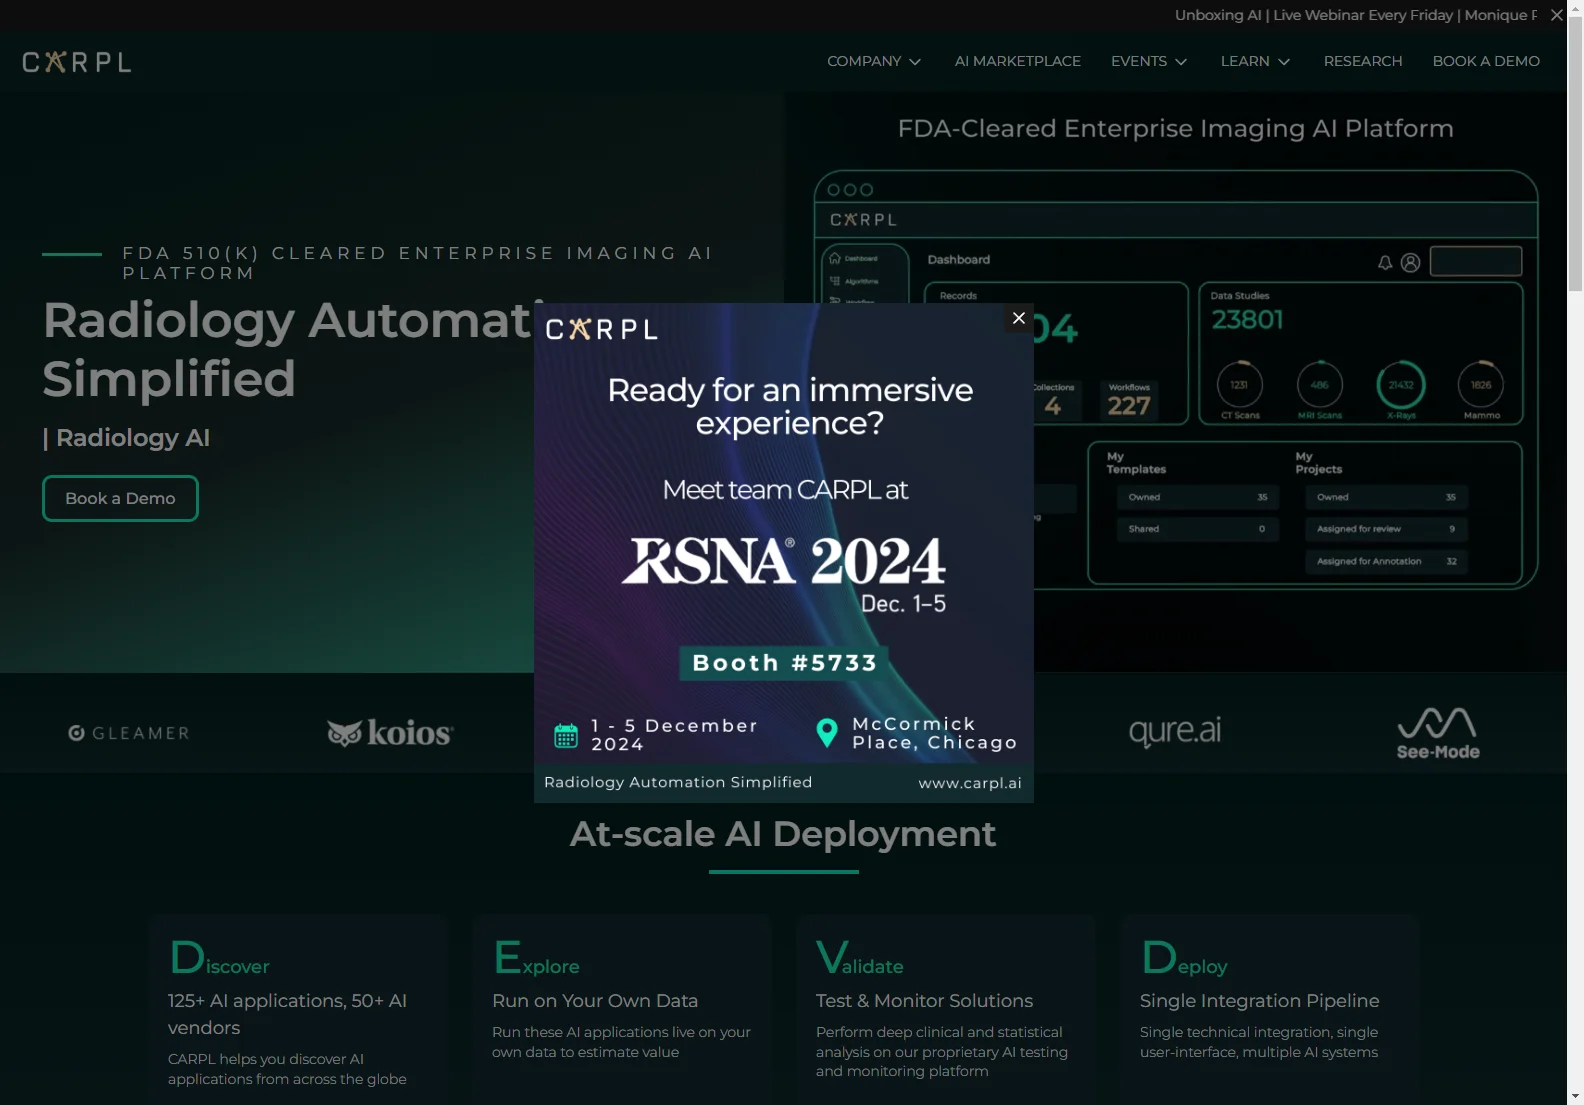Click the user profile icon in dashboard preview
Screen dimensions: 1584x1105
(x=1410, y=262)
